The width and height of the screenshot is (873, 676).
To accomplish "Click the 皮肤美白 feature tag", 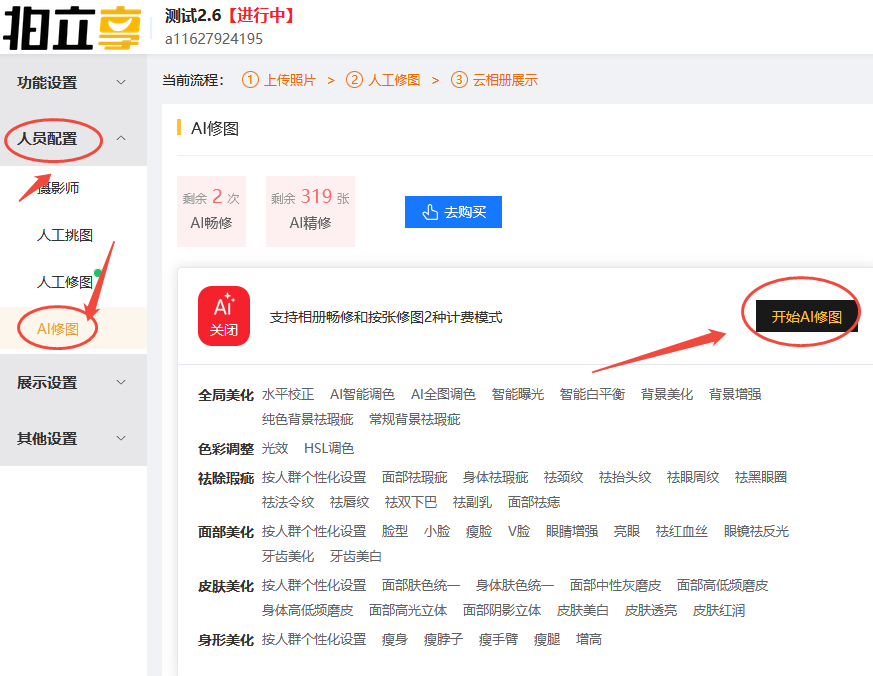I will point(583,610).
